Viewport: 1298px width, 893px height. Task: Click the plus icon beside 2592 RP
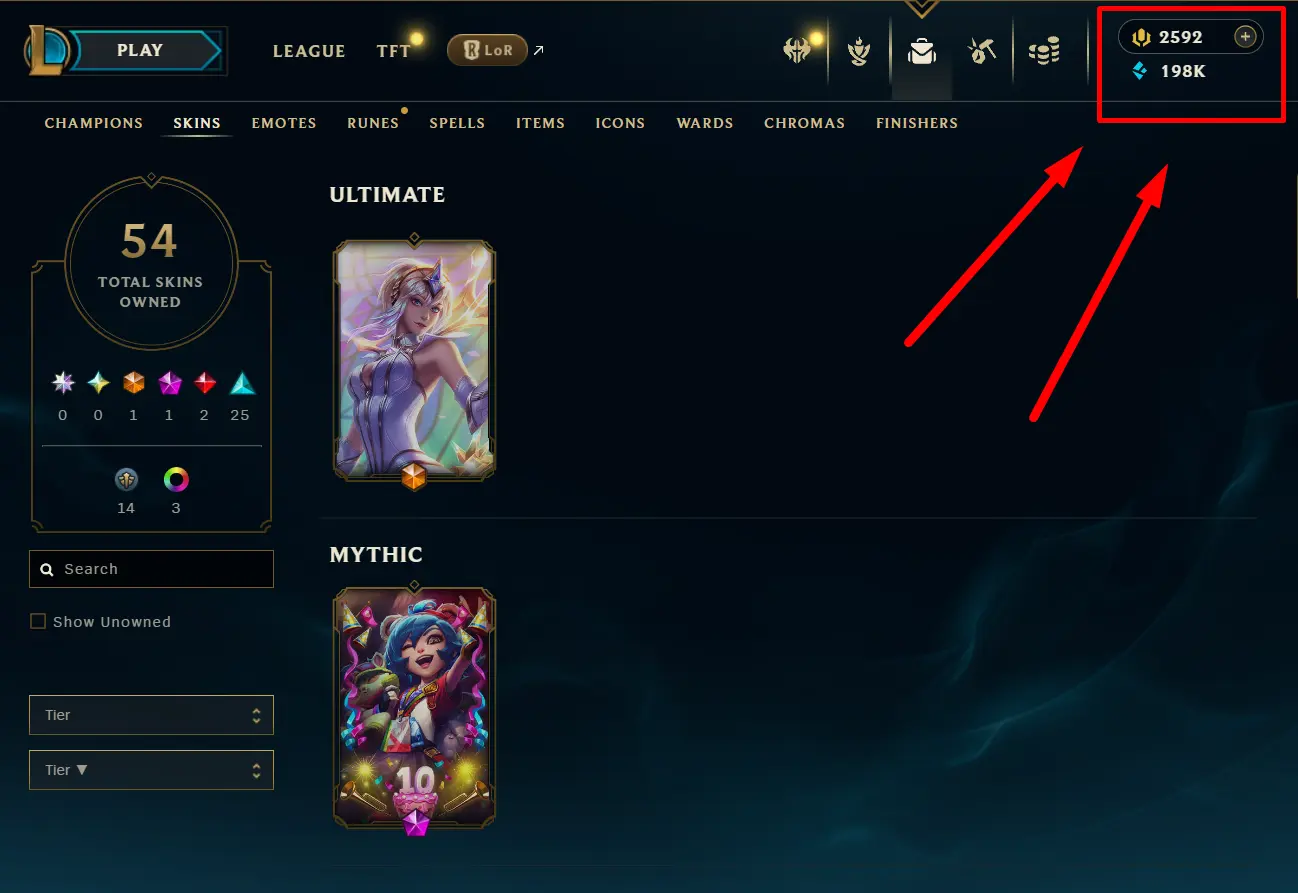point(1245,37)
